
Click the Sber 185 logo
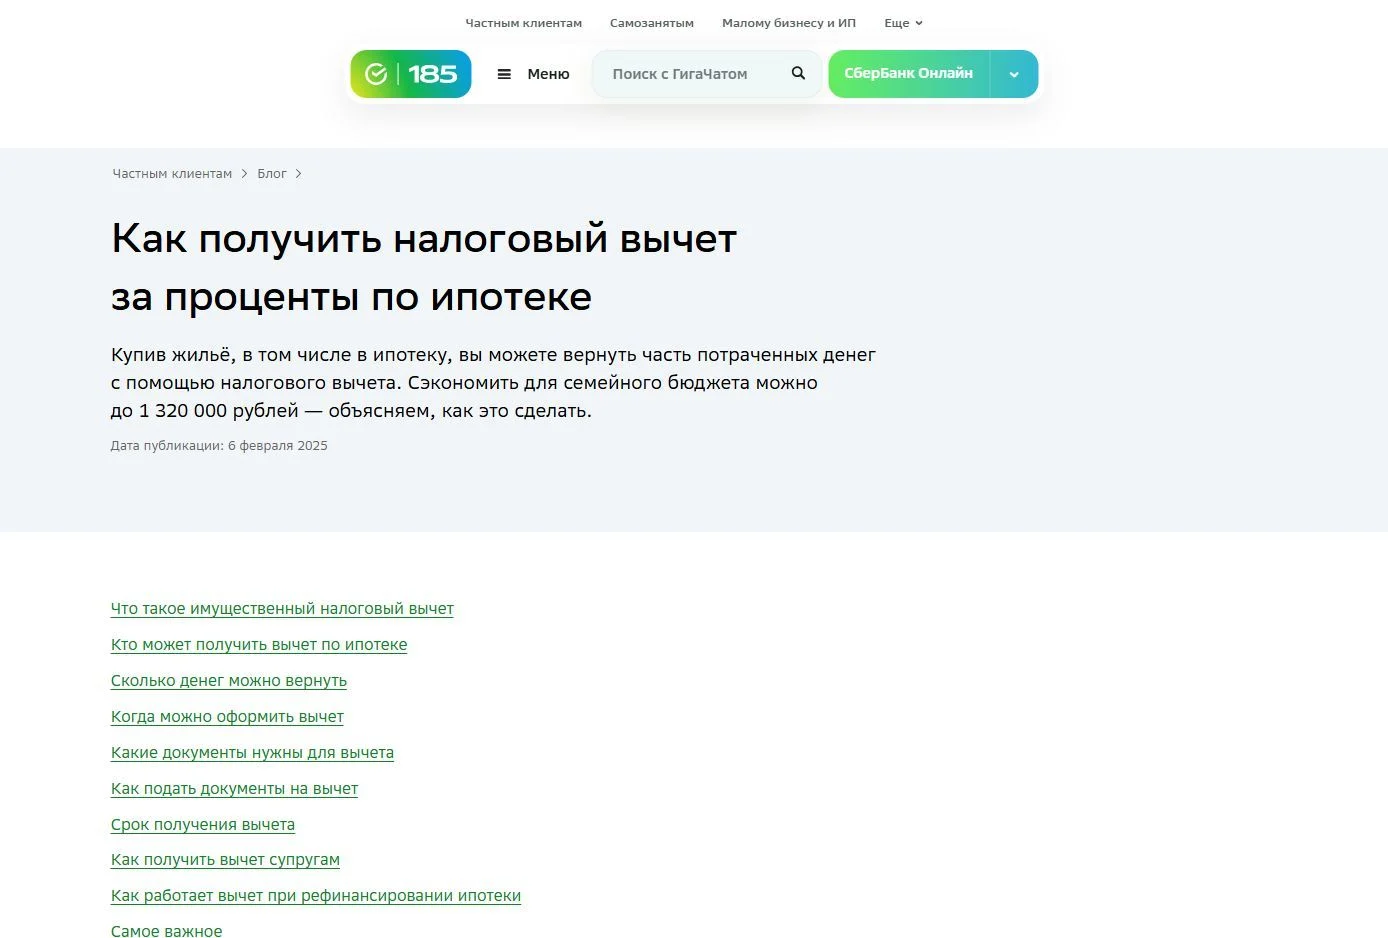tap(410, 74)
